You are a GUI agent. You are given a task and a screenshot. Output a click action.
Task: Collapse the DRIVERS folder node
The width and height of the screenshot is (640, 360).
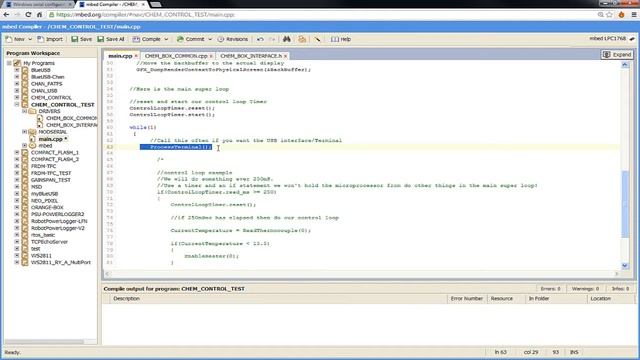24,111
